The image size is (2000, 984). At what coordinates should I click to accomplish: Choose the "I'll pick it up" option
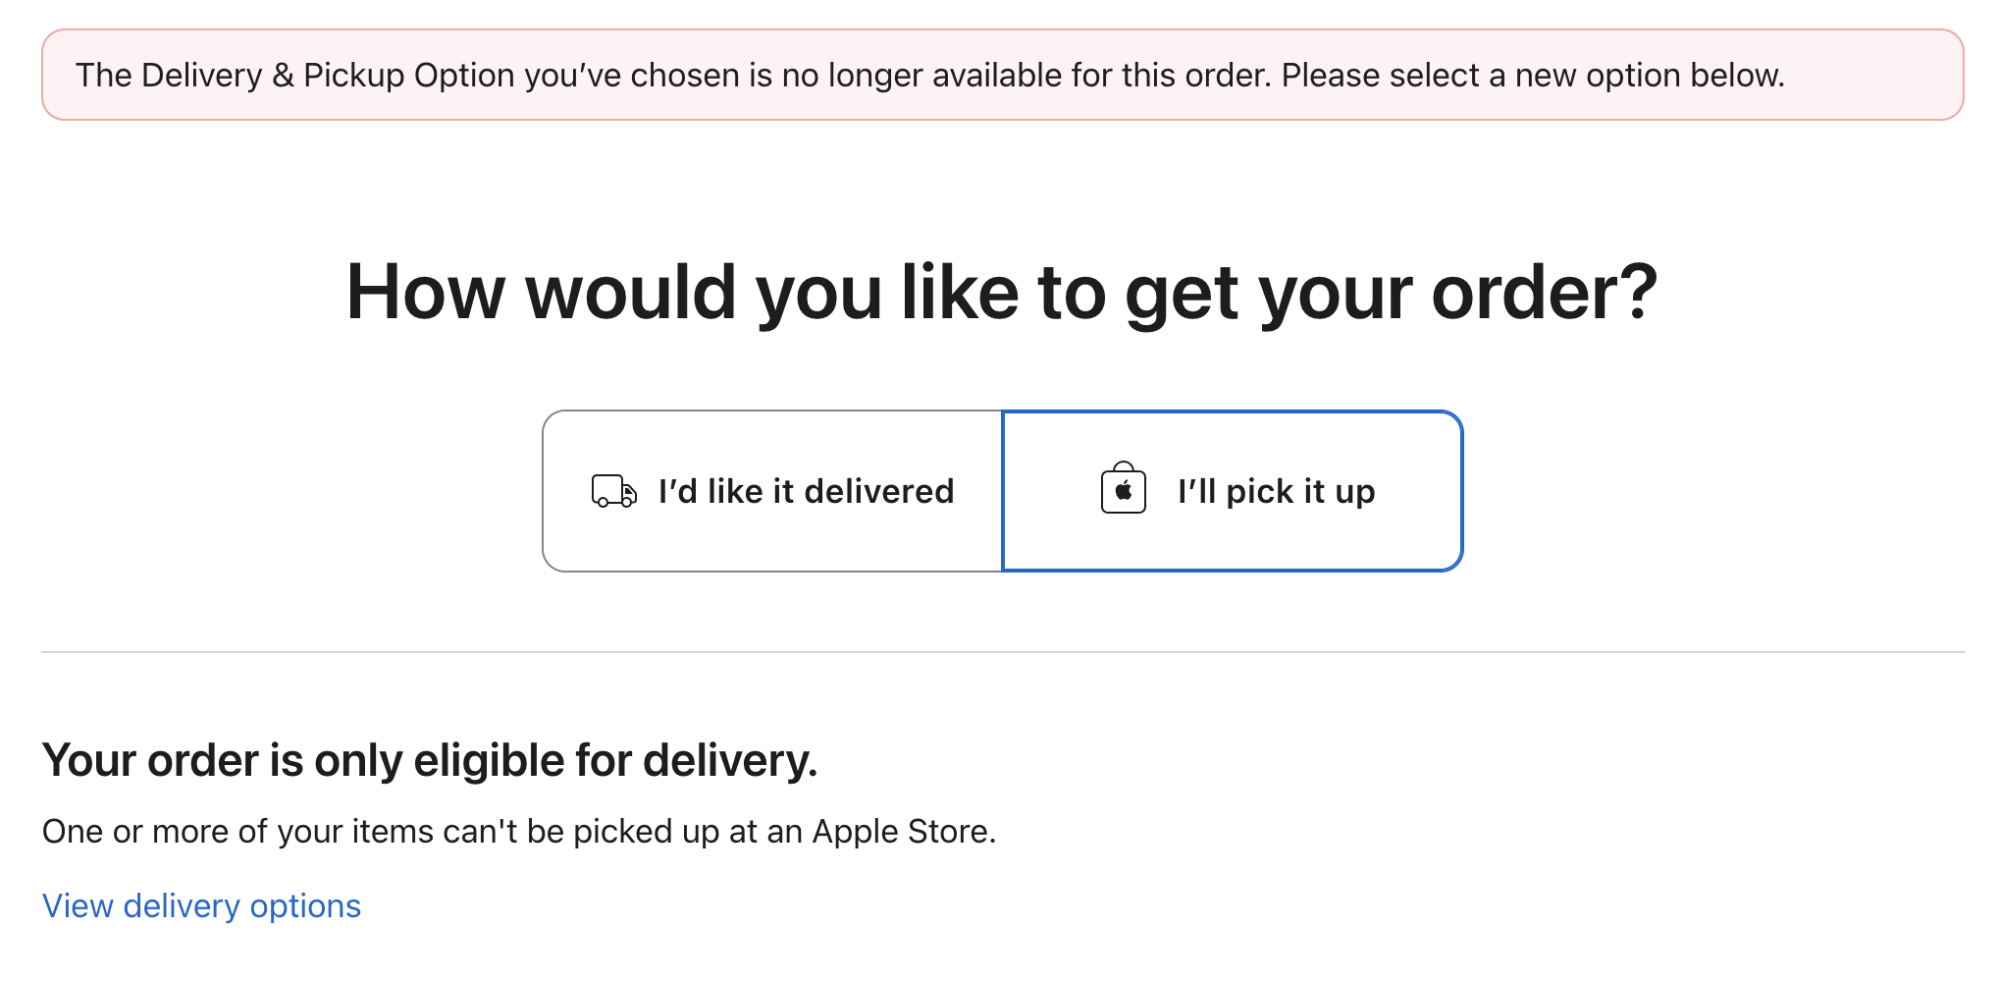[1232, 491]
